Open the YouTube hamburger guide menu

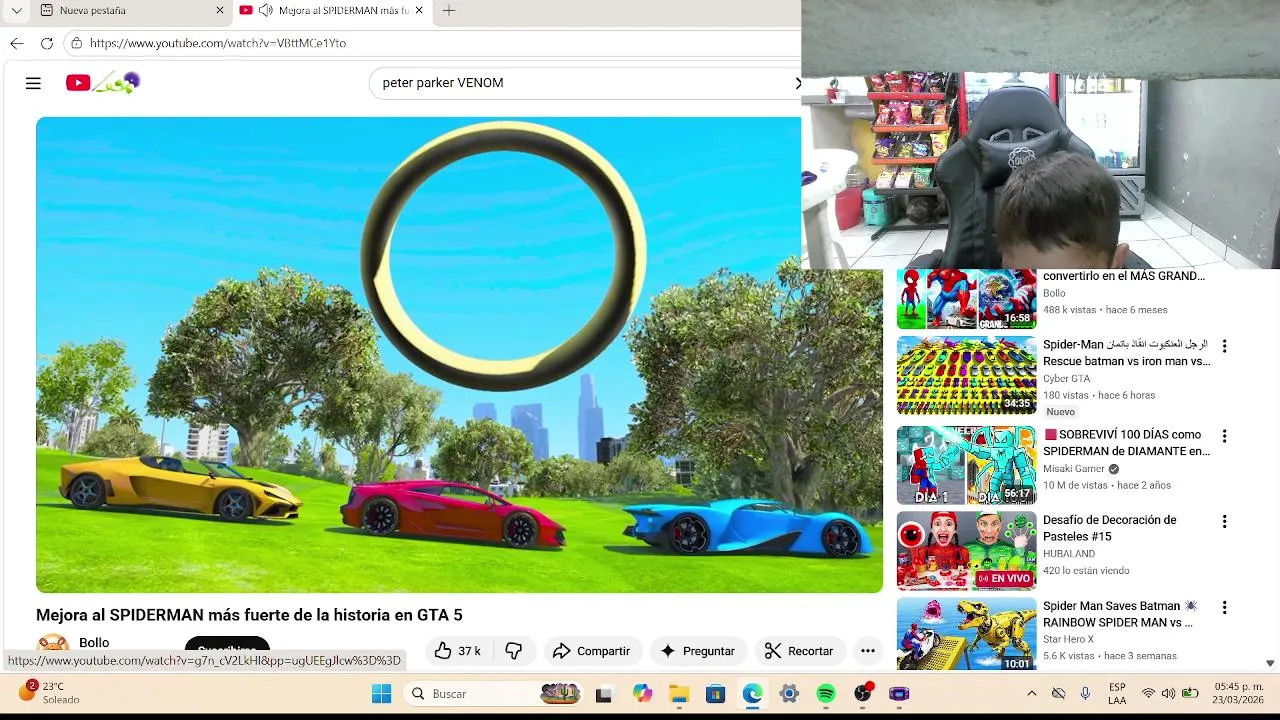(33, 83)
